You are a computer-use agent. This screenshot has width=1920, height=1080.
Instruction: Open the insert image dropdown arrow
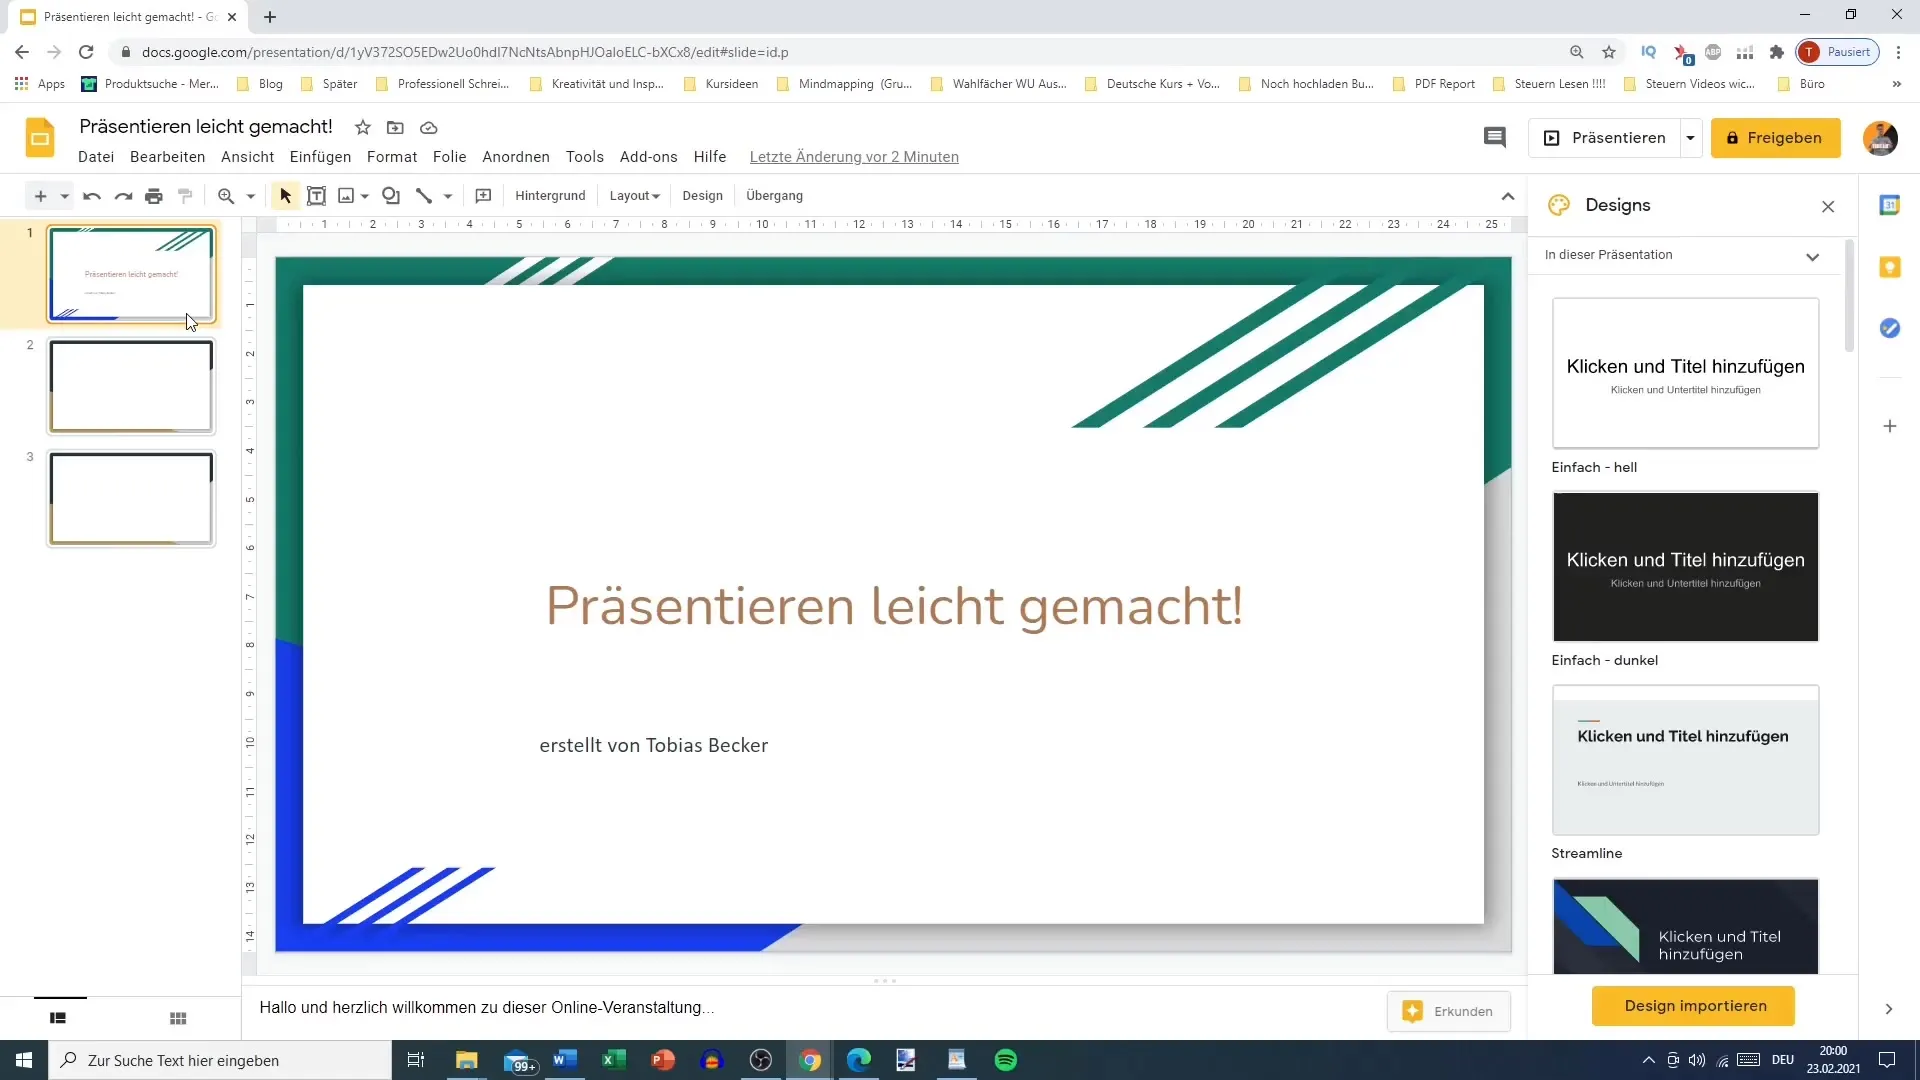(x=365, y=196)
